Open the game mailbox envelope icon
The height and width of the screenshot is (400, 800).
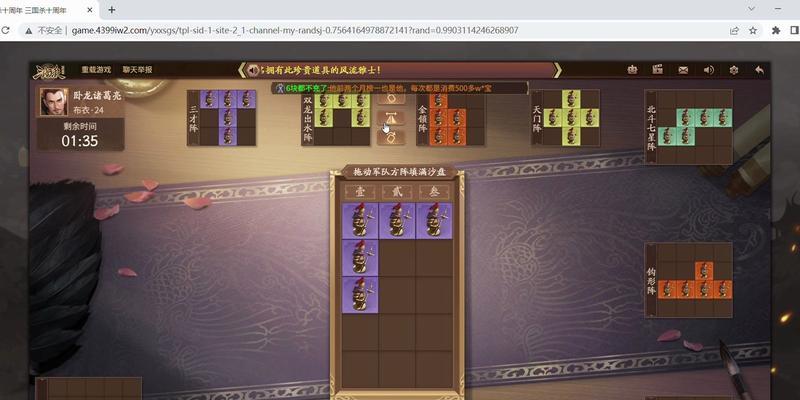pos(683,70)
